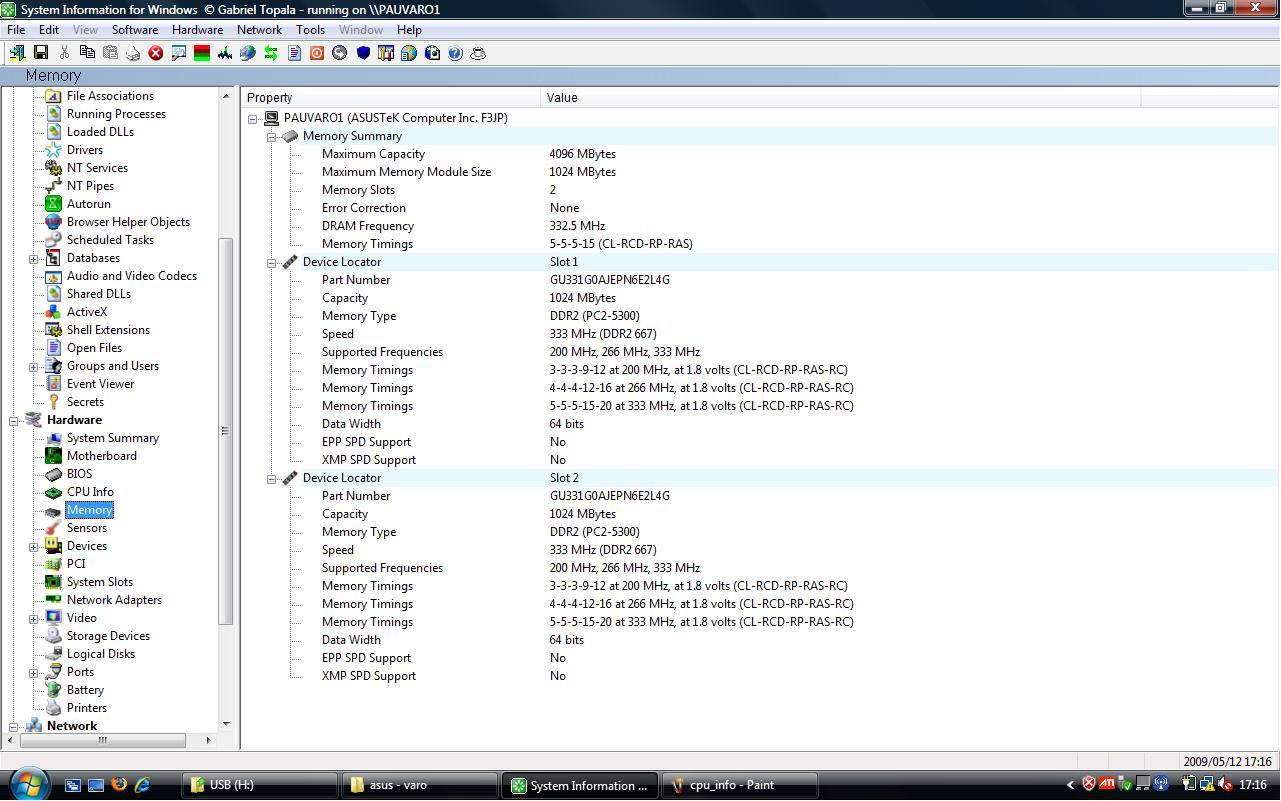Screen dimensions: 1281x801
Task: Collapse the Hardware tree section
Action: click(14, 421)
